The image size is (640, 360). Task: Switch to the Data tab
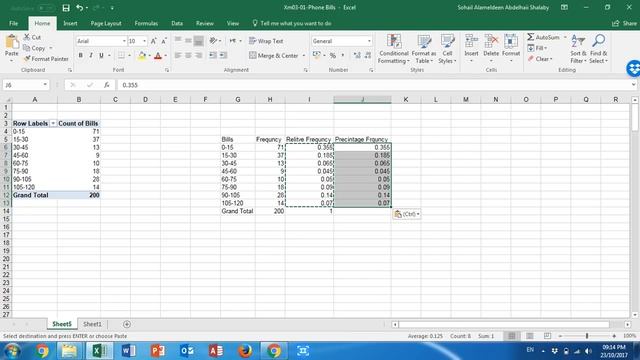tap(177, 23)
